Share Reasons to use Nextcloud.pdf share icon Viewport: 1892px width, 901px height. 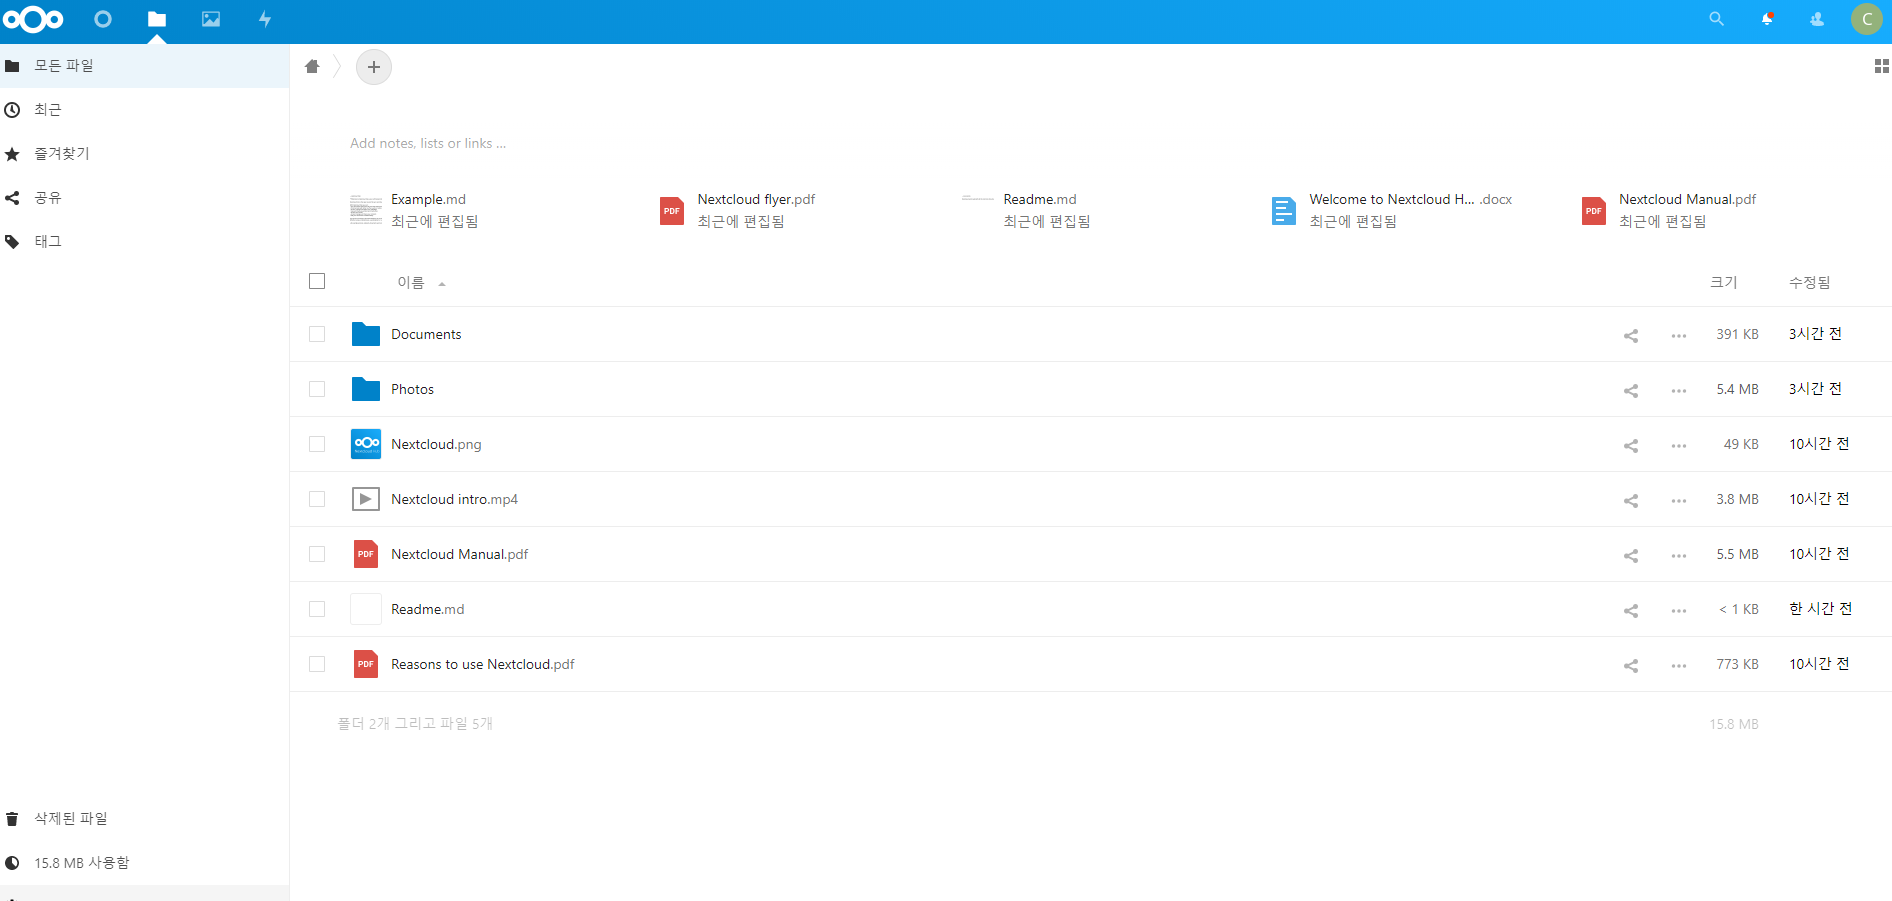tap(1631, 665)
